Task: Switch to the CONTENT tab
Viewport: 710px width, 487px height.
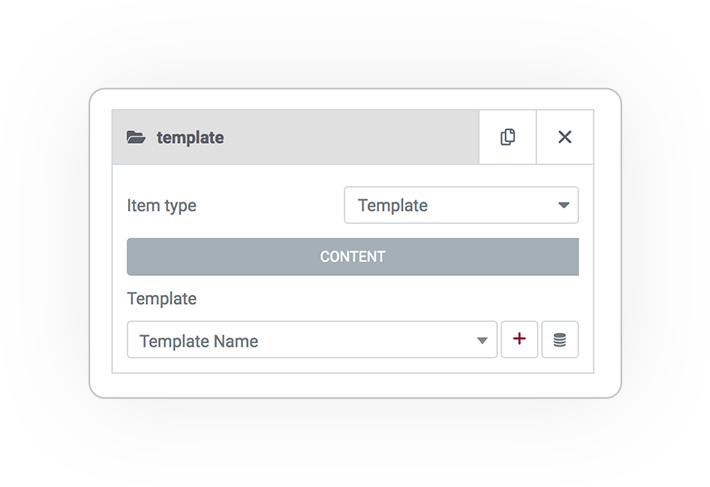Action: (353, 257)
